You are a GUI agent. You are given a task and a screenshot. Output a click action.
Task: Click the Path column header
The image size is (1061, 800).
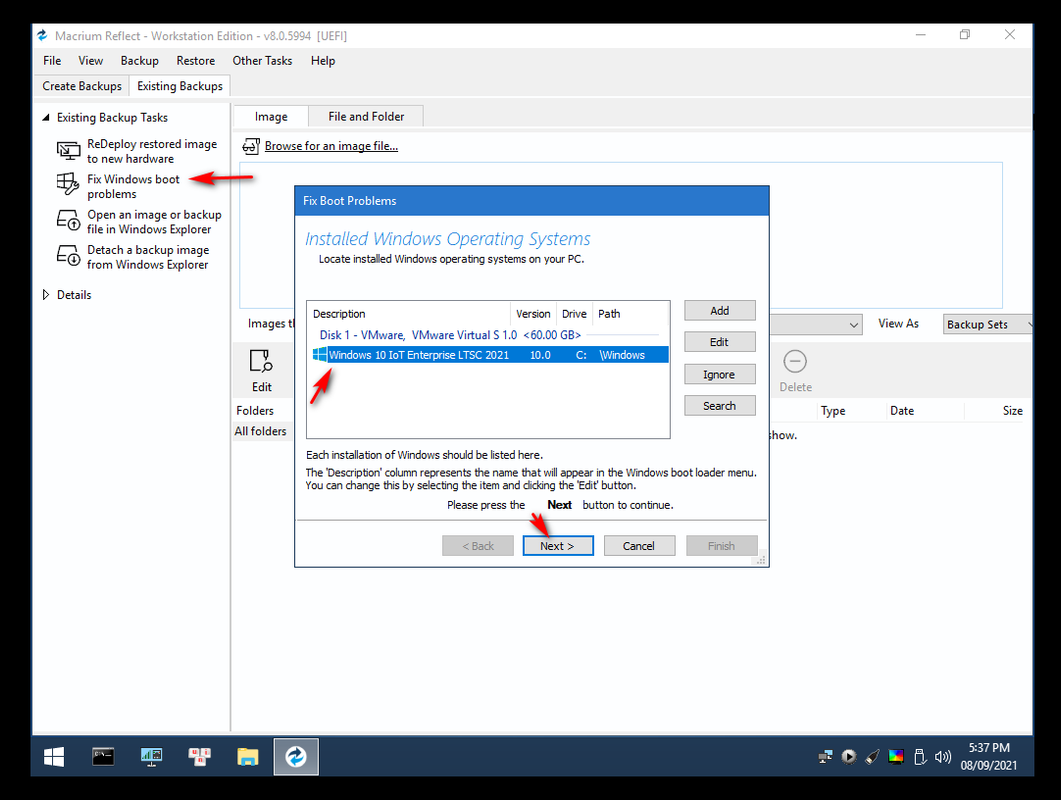pyautogui.click(x=631, y=314)
